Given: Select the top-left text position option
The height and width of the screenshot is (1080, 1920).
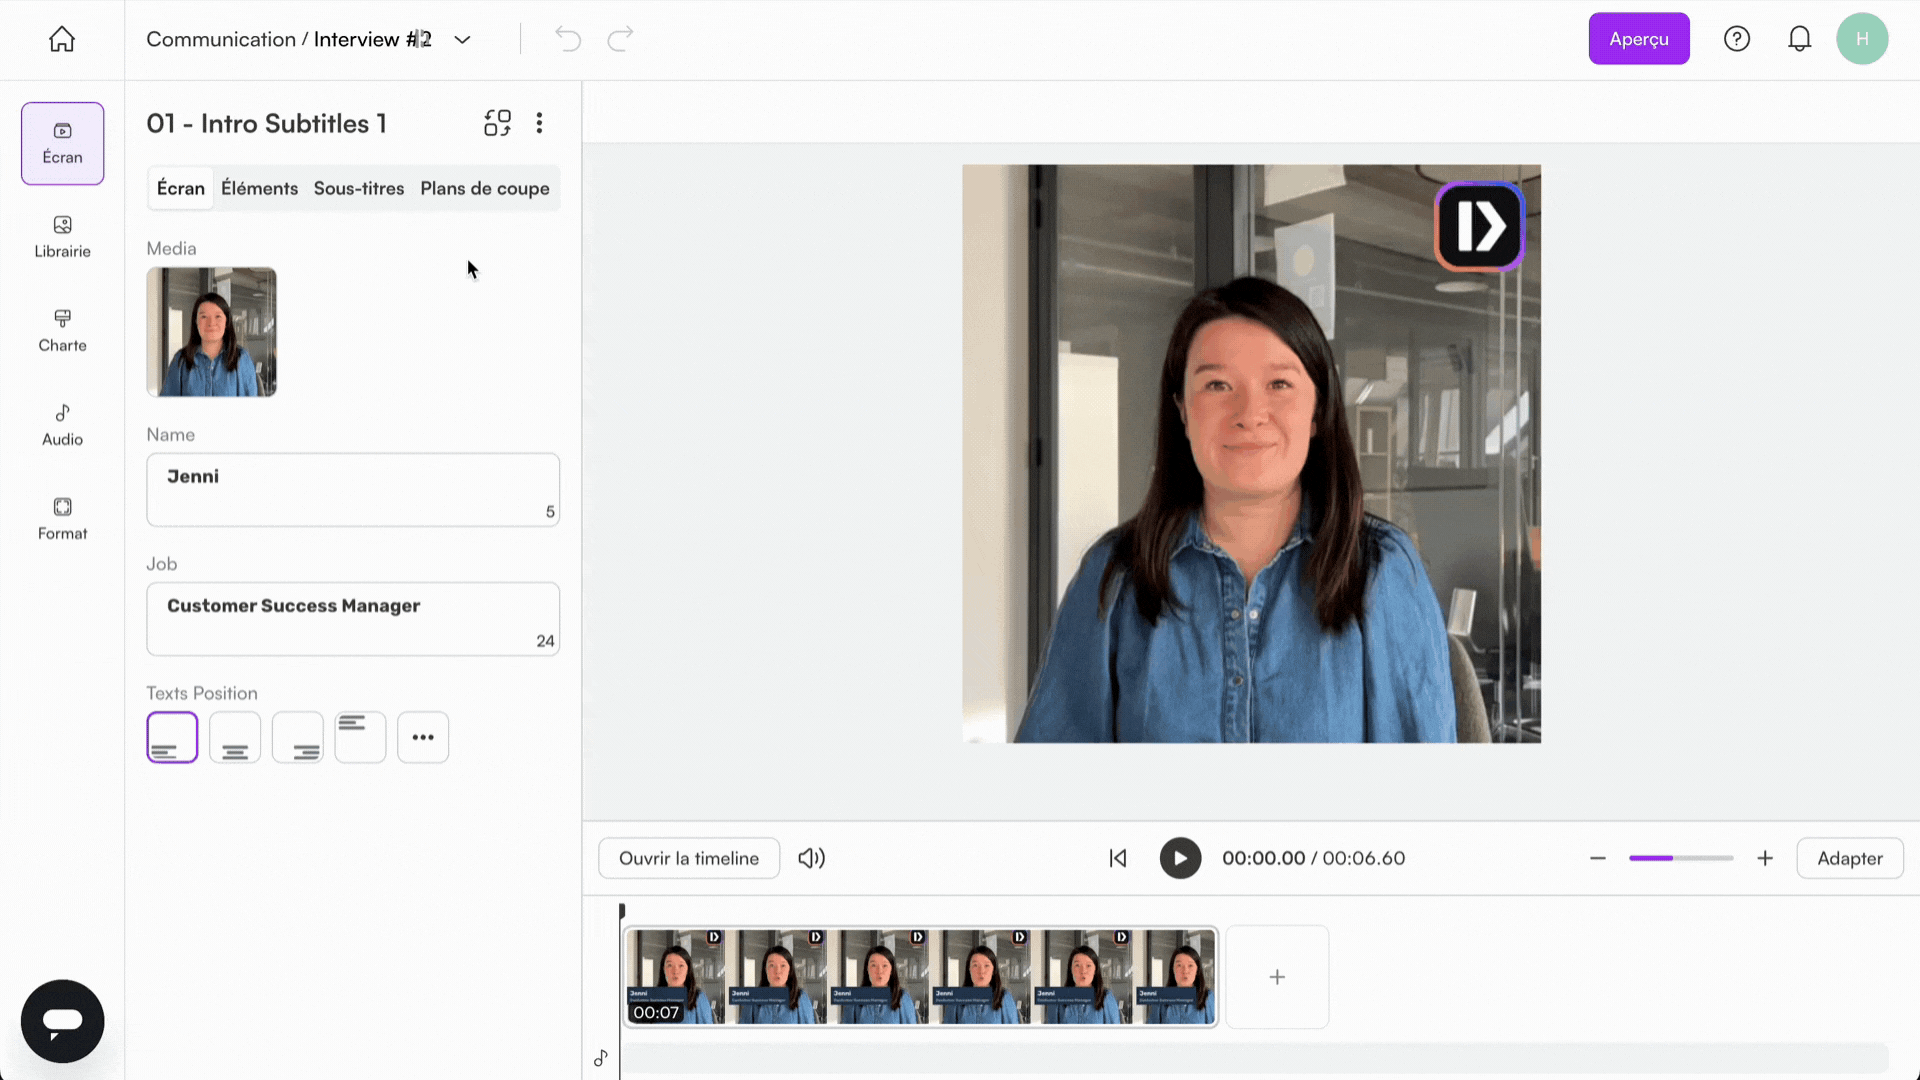Looking at the screenshot, I should point(360,737).
